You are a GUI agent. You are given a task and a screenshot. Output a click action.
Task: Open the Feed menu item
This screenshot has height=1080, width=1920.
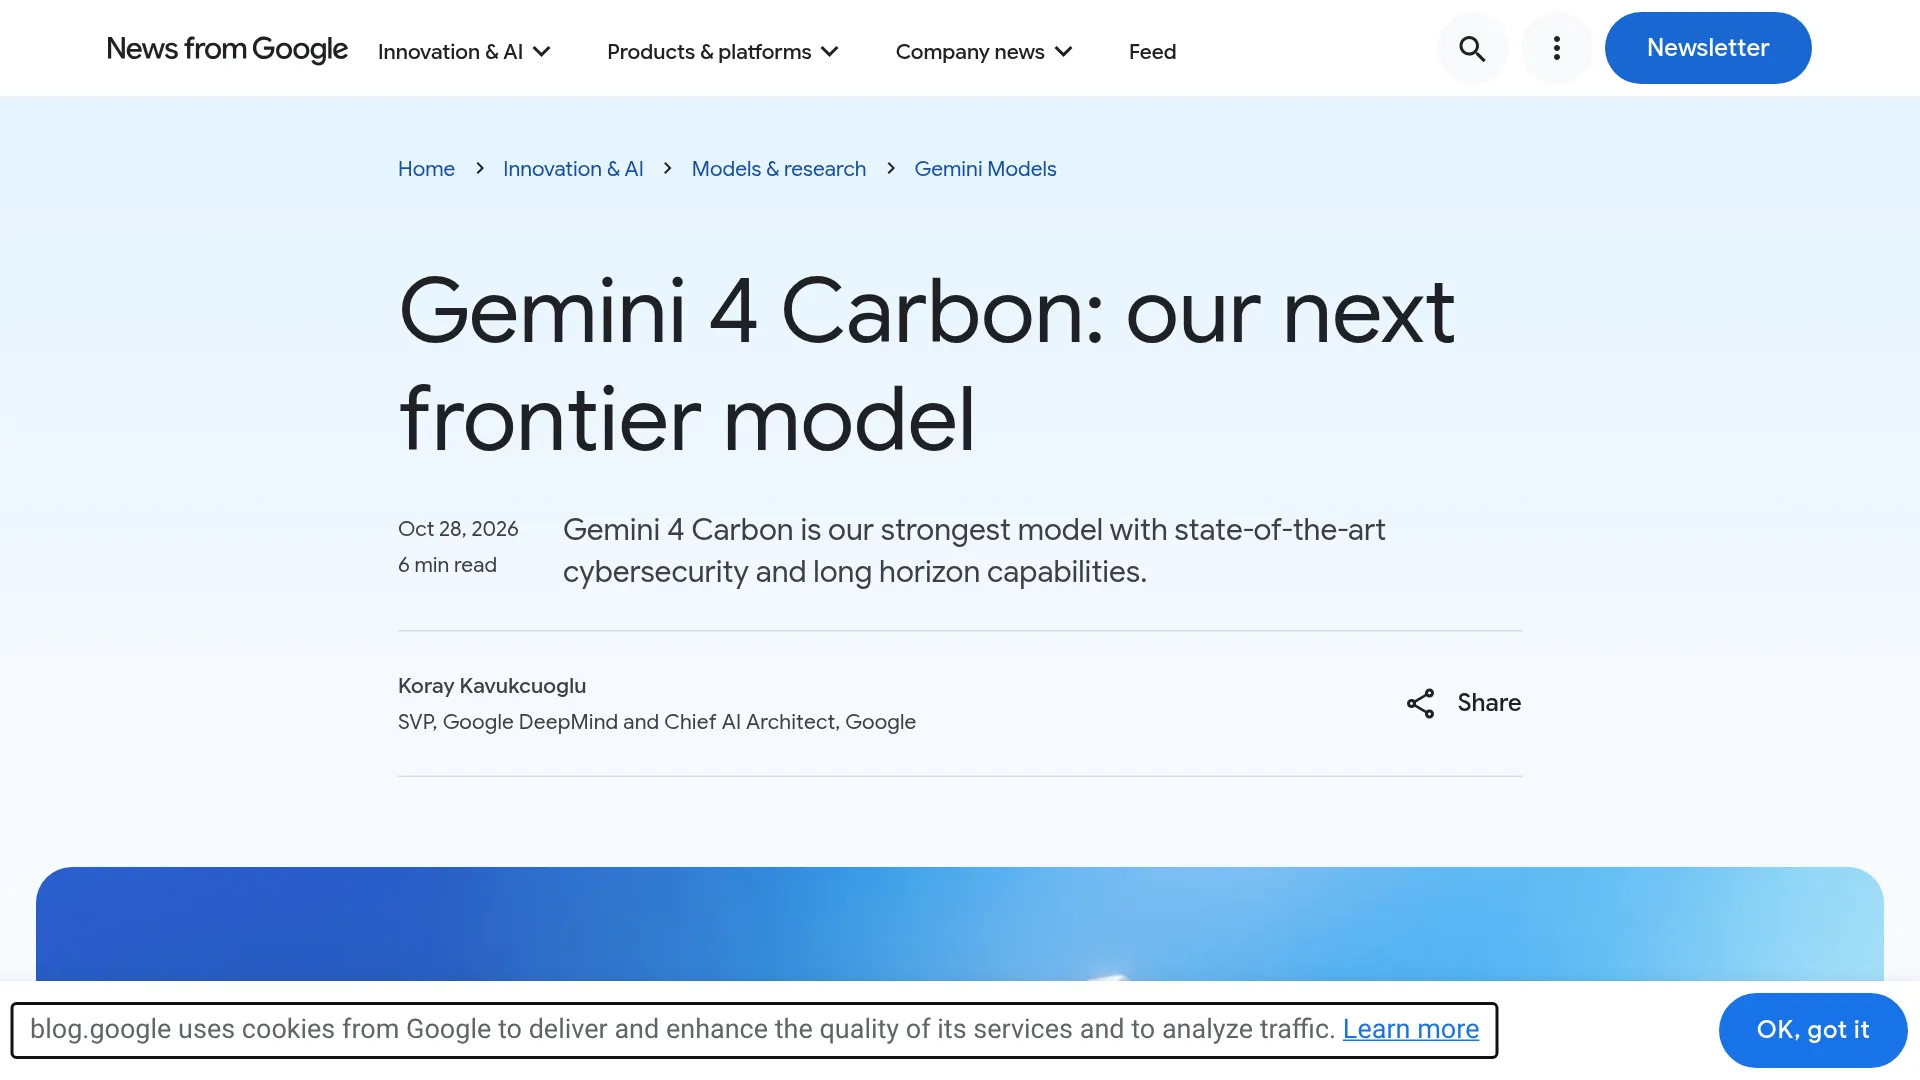1152,51
